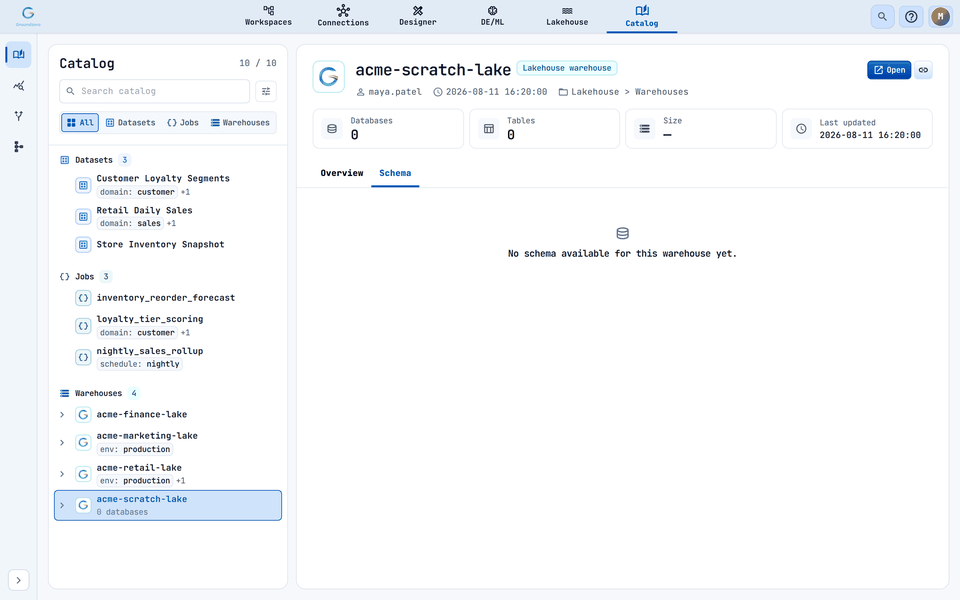The image size is (960, 600).
Task: Open Designer in top navigation
Action: click(x=418, y=16)
